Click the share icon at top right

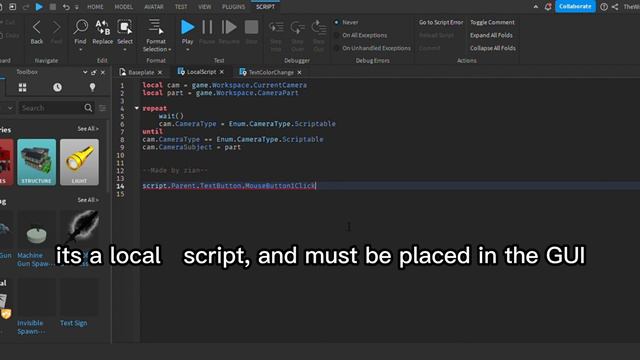tap(615, 7)
